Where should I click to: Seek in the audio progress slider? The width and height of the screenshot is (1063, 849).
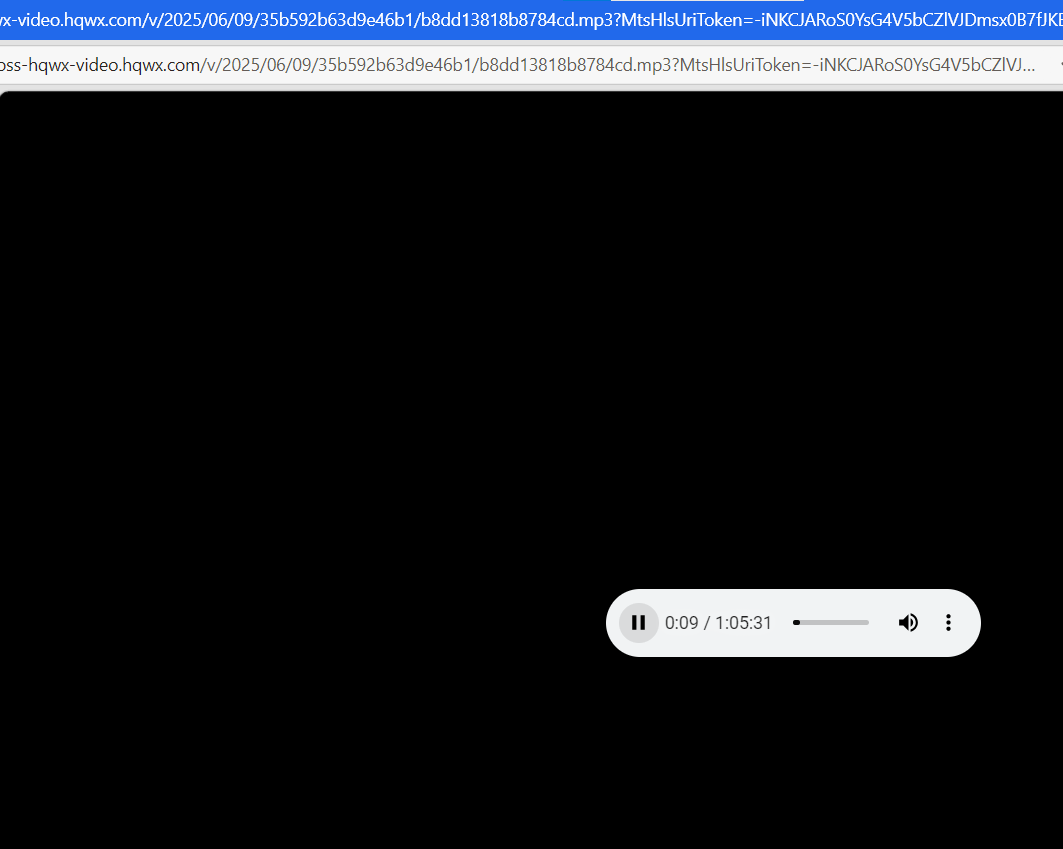[830, 623]
